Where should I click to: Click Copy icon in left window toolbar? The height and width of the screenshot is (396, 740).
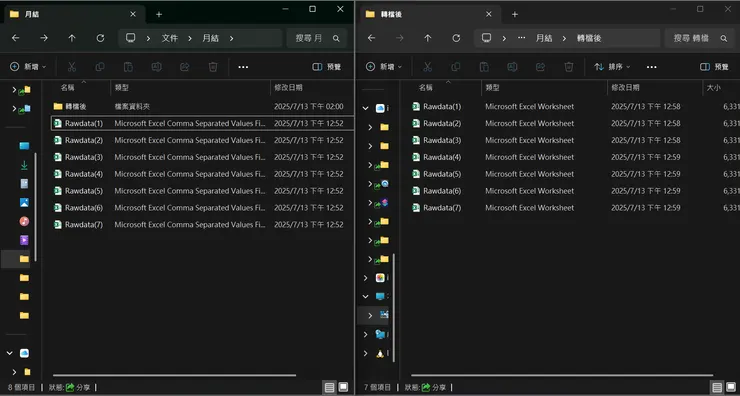[x=100, y=67]
